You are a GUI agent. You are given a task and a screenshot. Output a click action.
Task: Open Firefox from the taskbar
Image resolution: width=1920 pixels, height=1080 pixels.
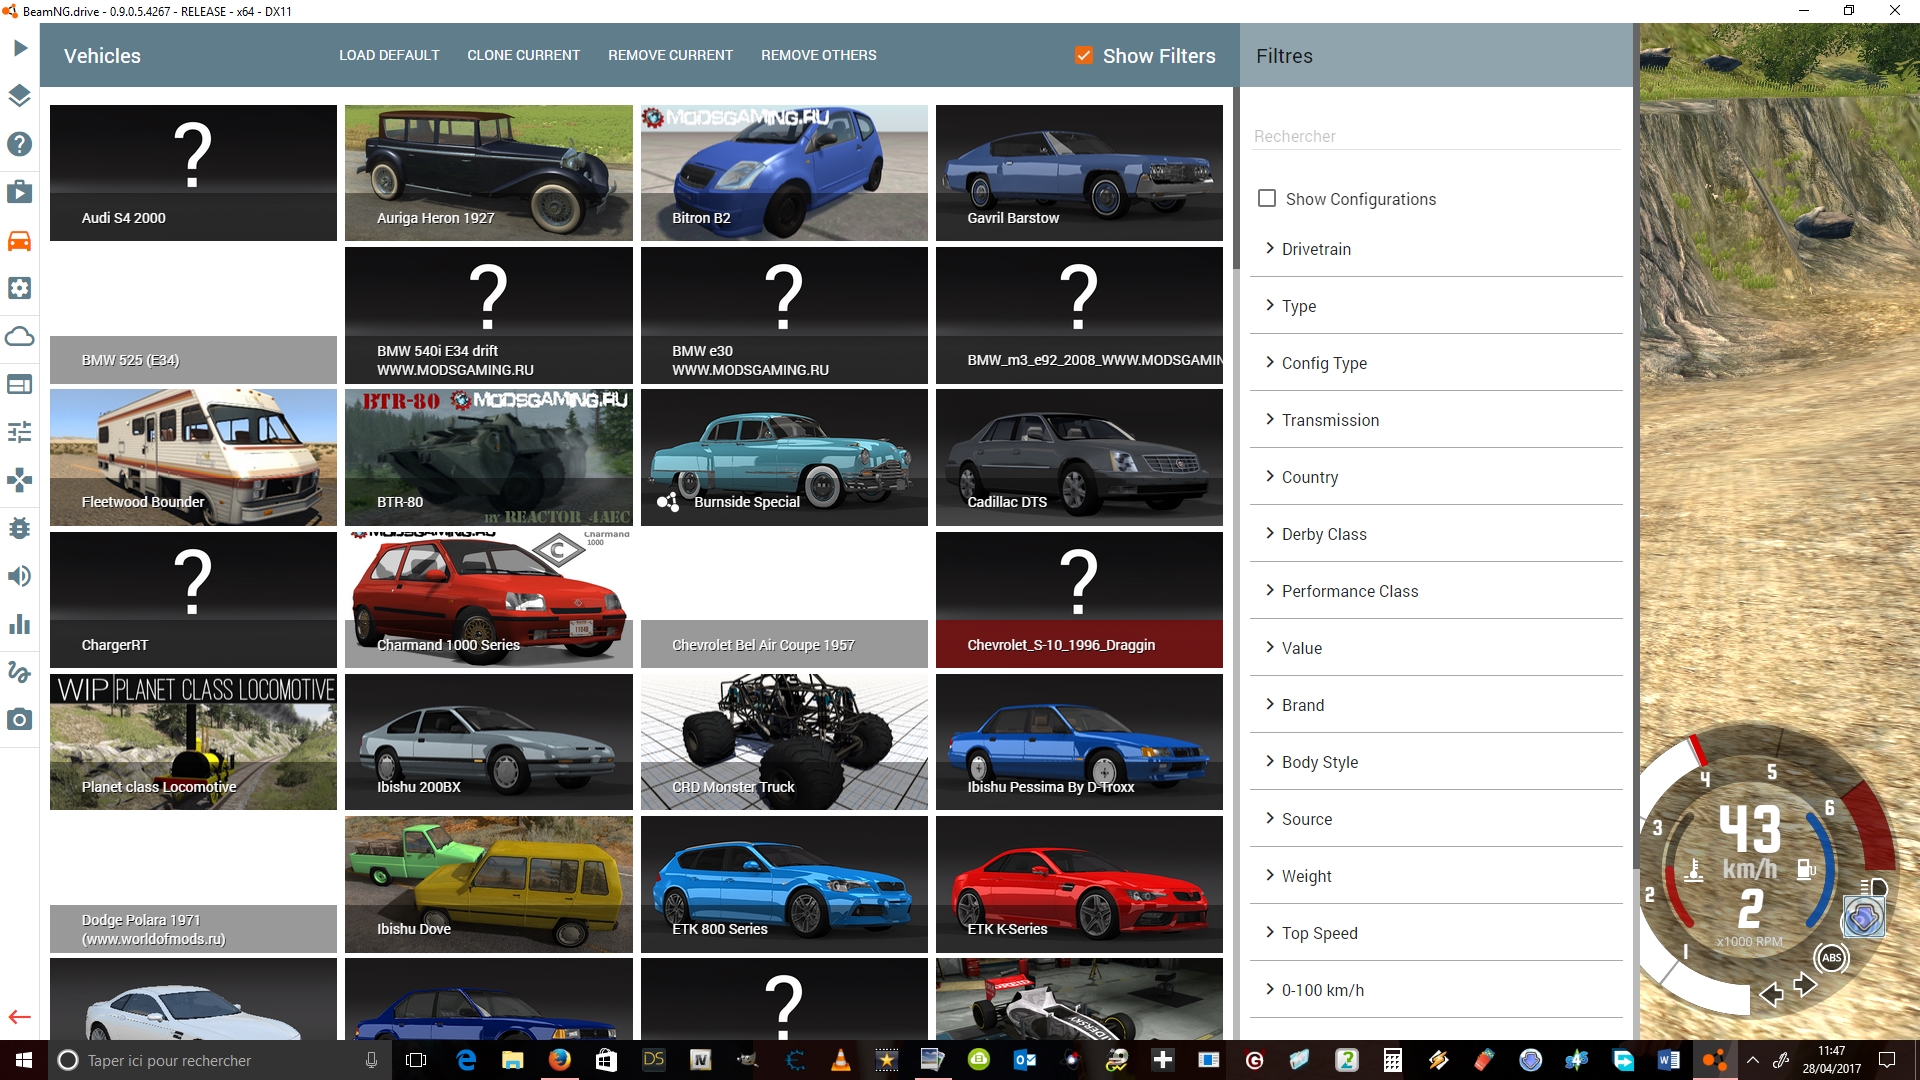coord(560,1060)
